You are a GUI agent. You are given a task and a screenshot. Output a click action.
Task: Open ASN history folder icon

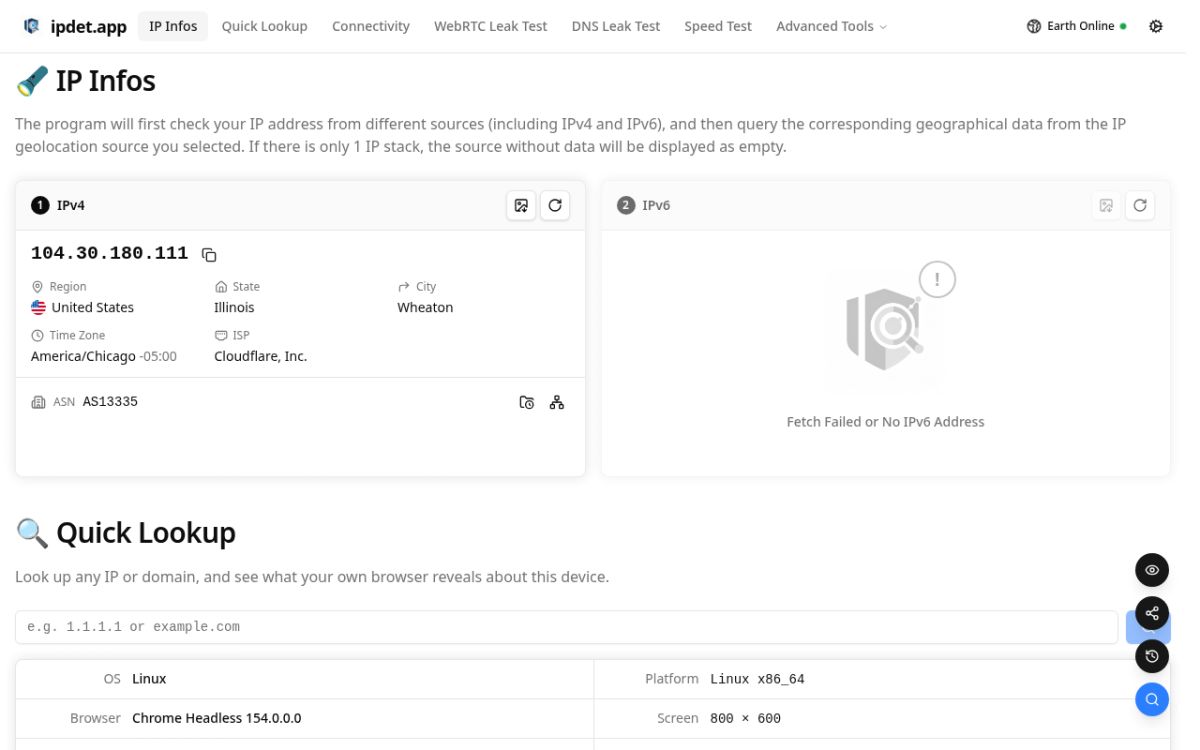click(x=527, y=402)
